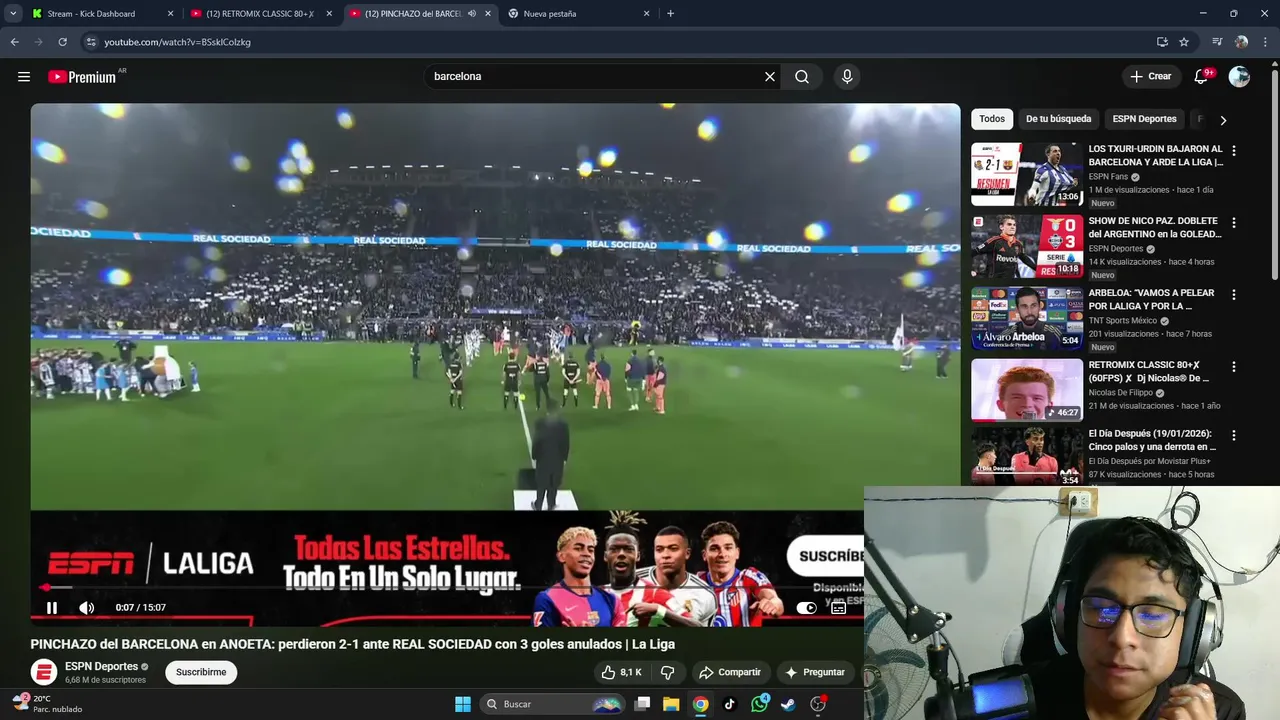Go back in browser

(15, 42)
